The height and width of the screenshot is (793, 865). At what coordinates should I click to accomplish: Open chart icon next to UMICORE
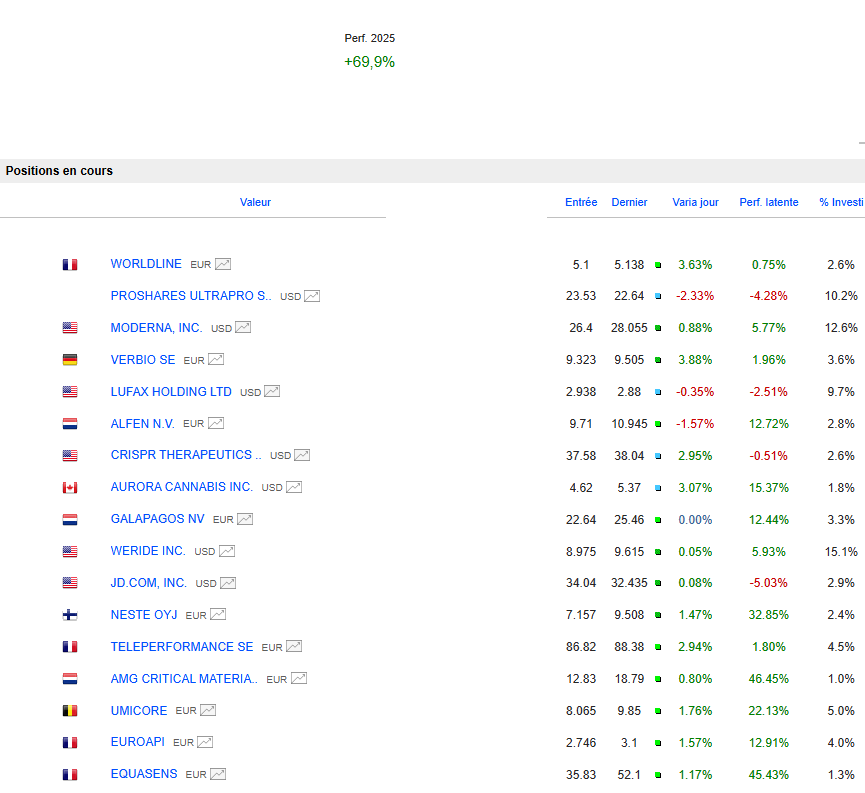[208, 711]
